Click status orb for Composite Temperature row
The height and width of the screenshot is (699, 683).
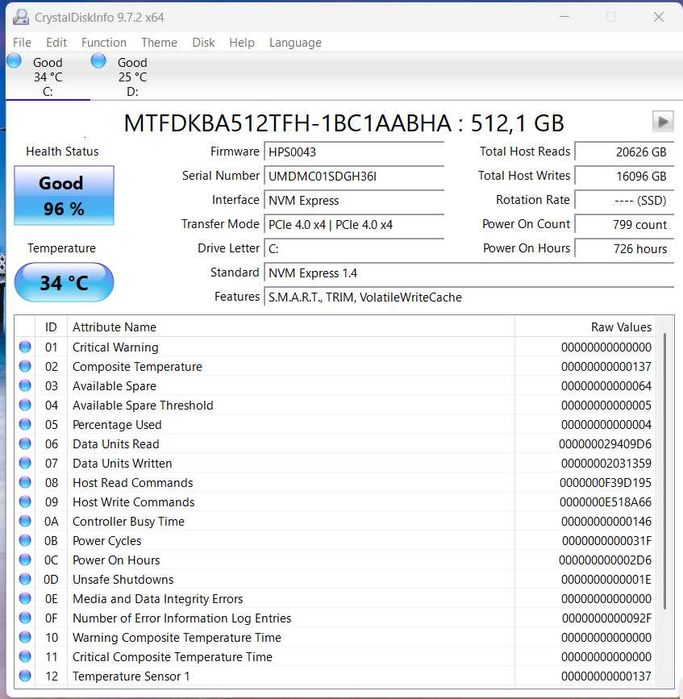coord(25,366)
